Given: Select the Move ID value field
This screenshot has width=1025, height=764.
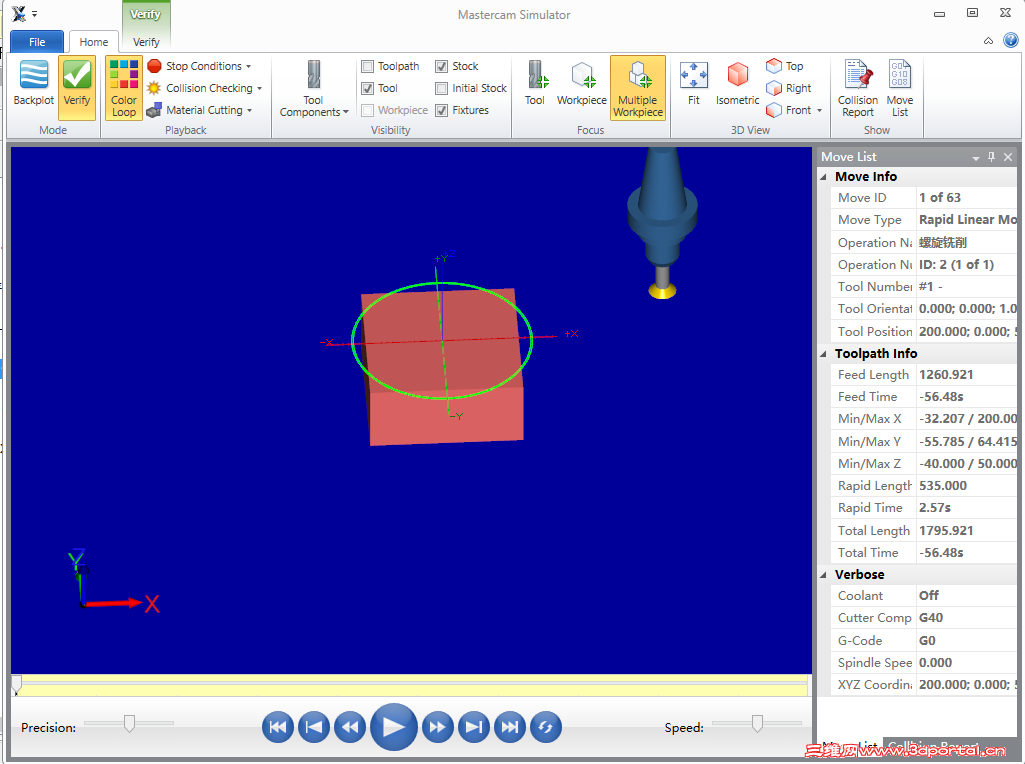Looking at the screenshot, I should point(966,197).
